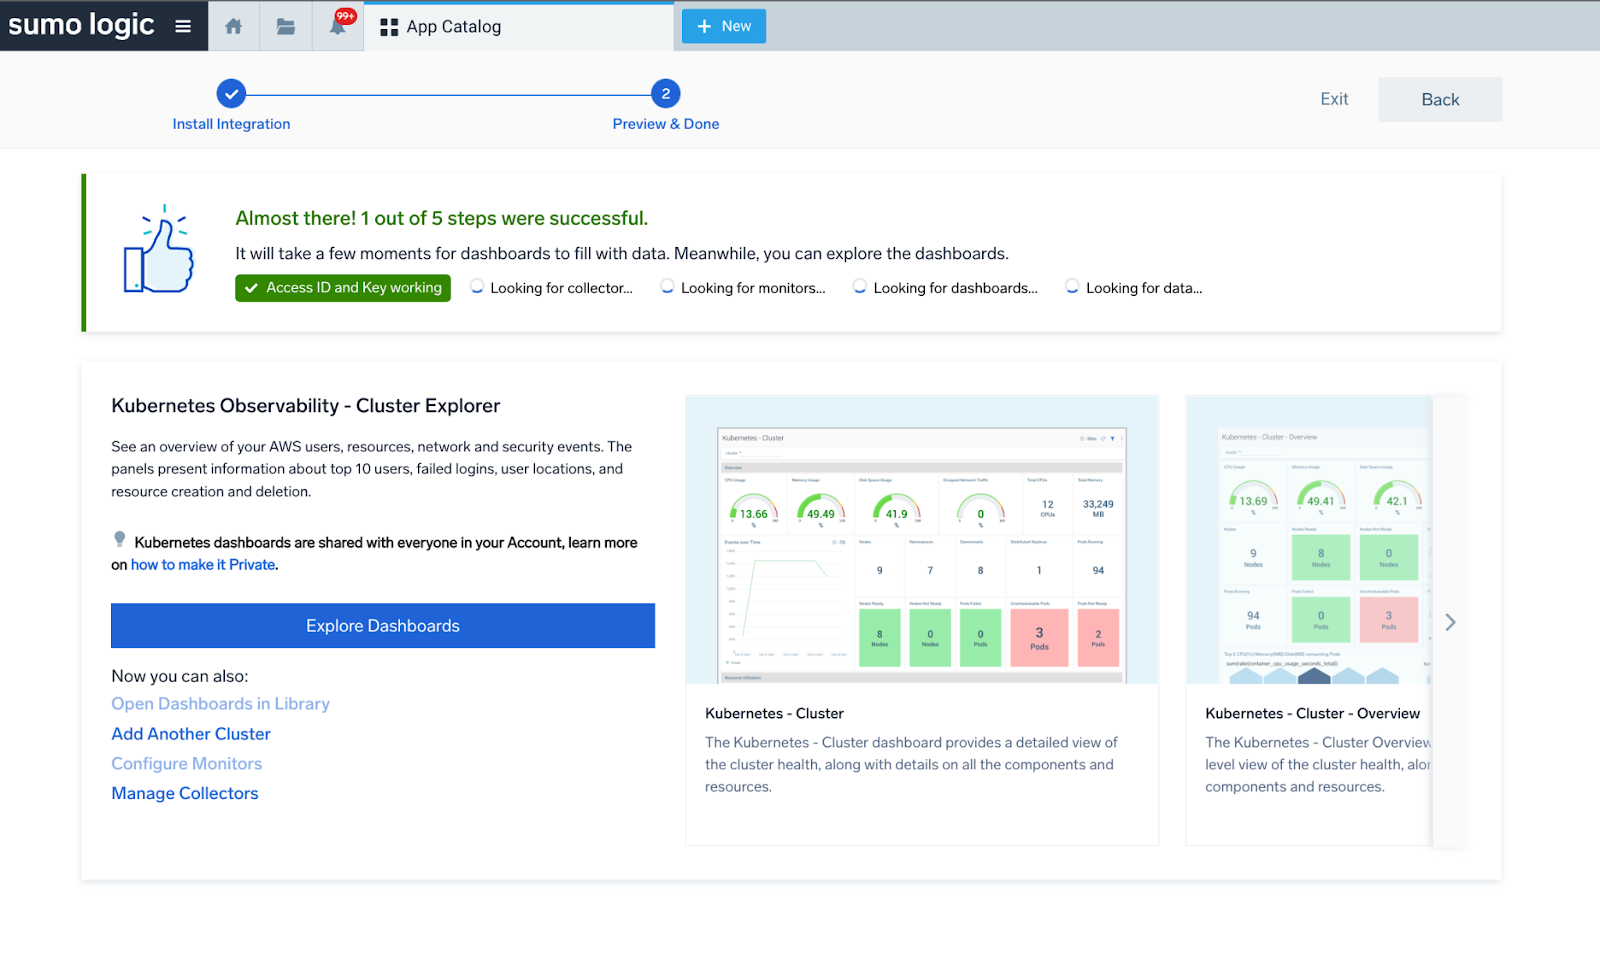Open the Kubernetes - Cluster dashboard thumbnail
The image size is (1600, 956).
tap(922, 540)
